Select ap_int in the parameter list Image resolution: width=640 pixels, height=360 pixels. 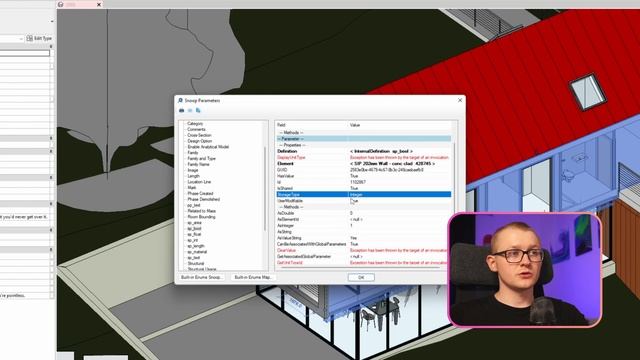tap(193, 240)
